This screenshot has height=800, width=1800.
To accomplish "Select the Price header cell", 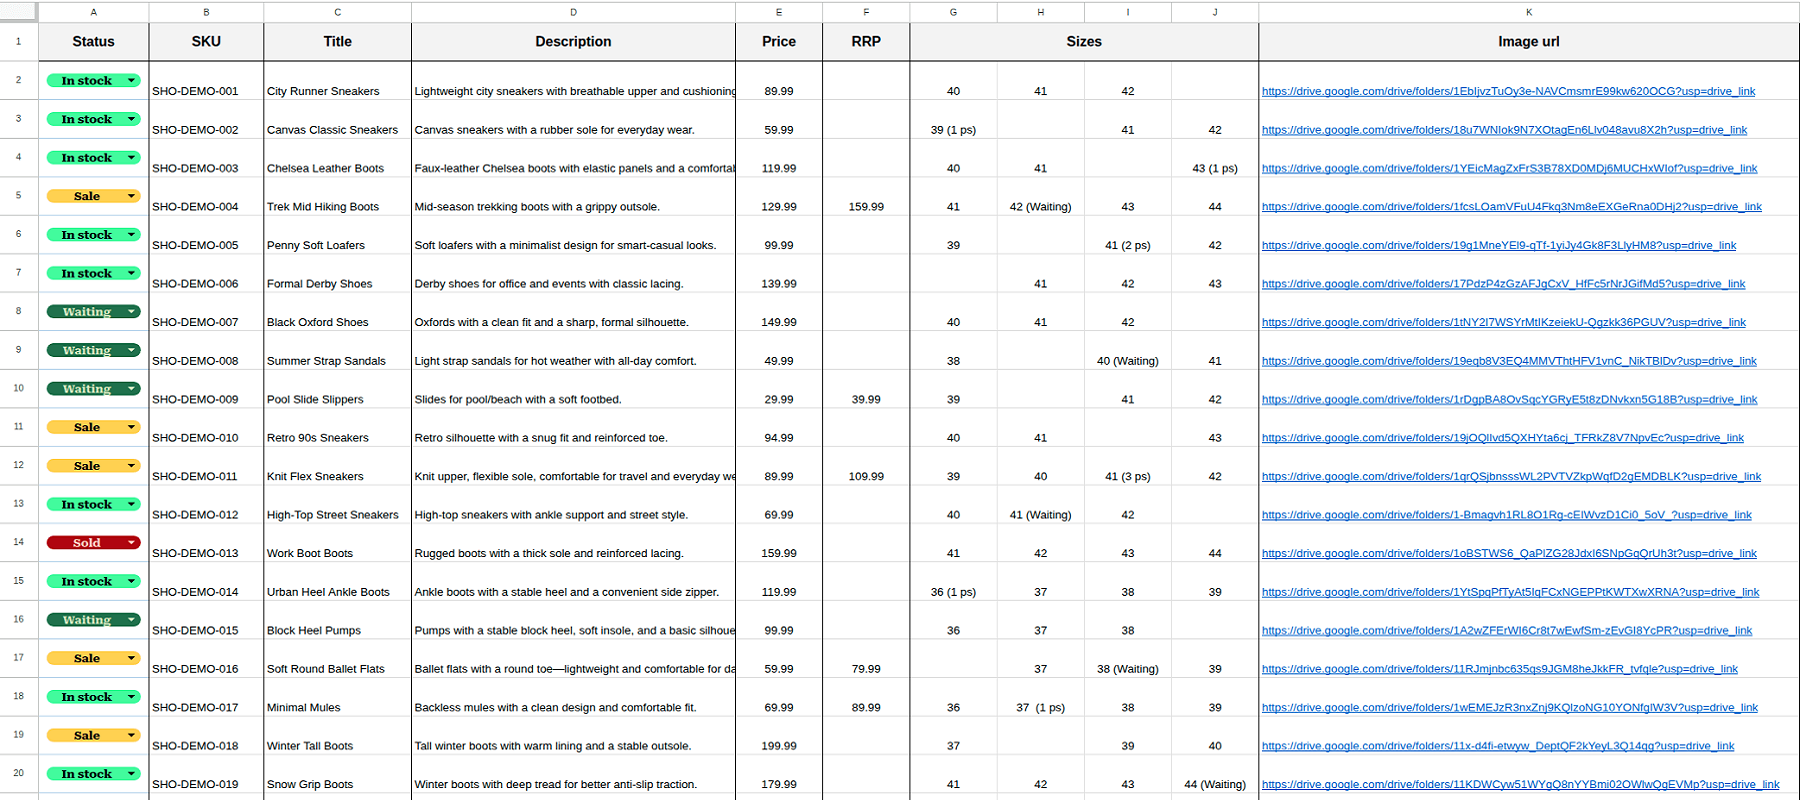I will (x=778, y=42).
